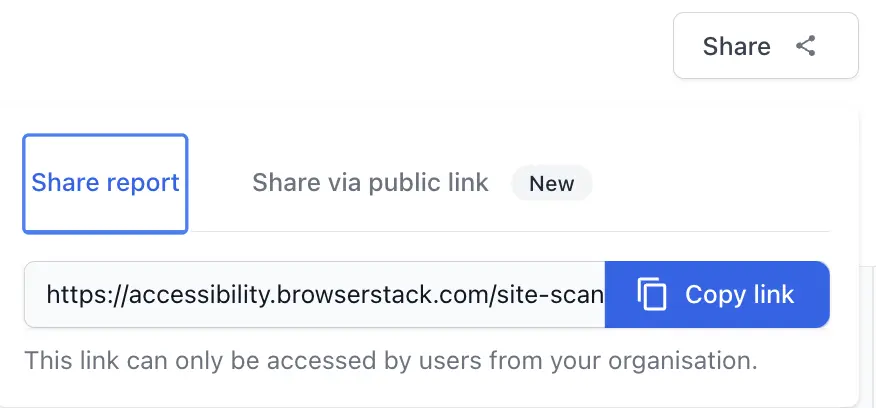Click the "Copy link" label text
The height and width of the screenshot is (408, 876).
[x=739, y=295]
